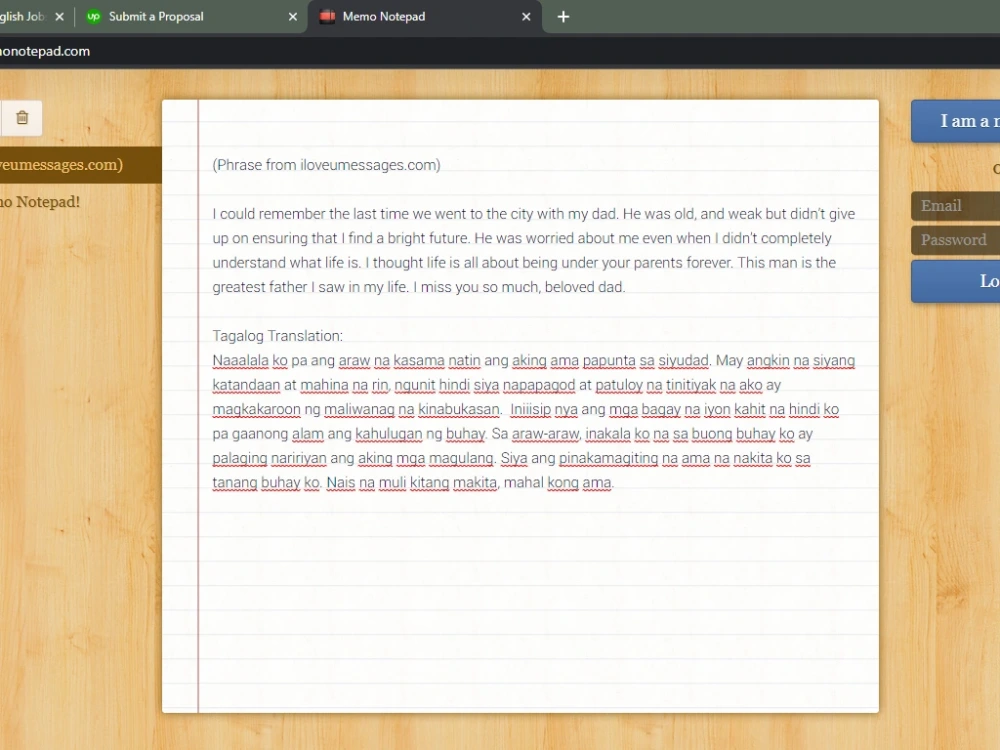
Task: Click the Upwork favicon on Submit a Proposal tab
Action: [94, 17]
